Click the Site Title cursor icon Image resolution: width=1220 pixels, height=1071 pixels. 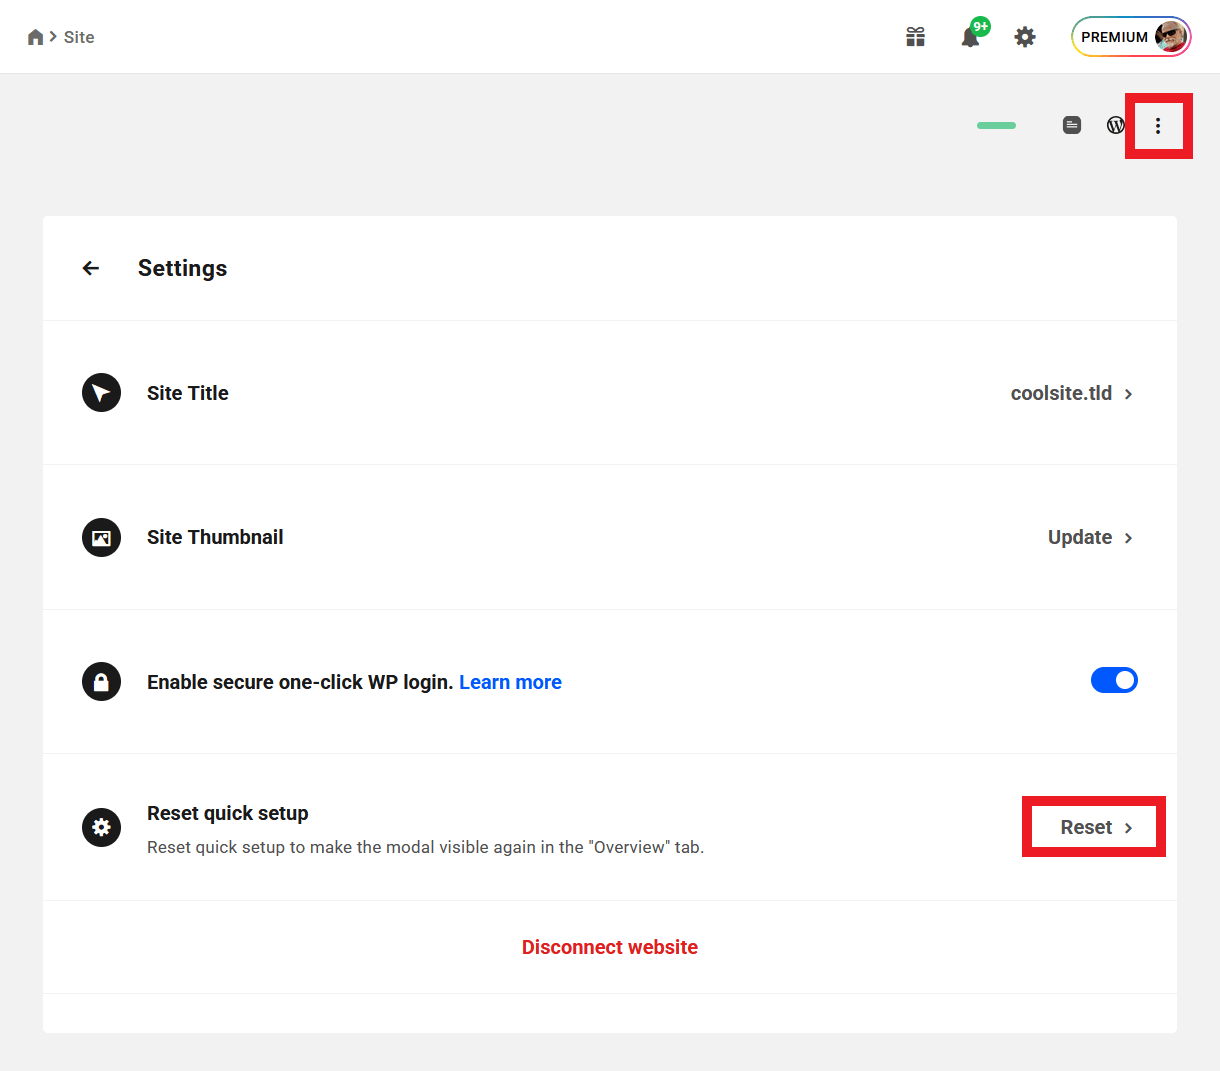(x=101, y=393)
